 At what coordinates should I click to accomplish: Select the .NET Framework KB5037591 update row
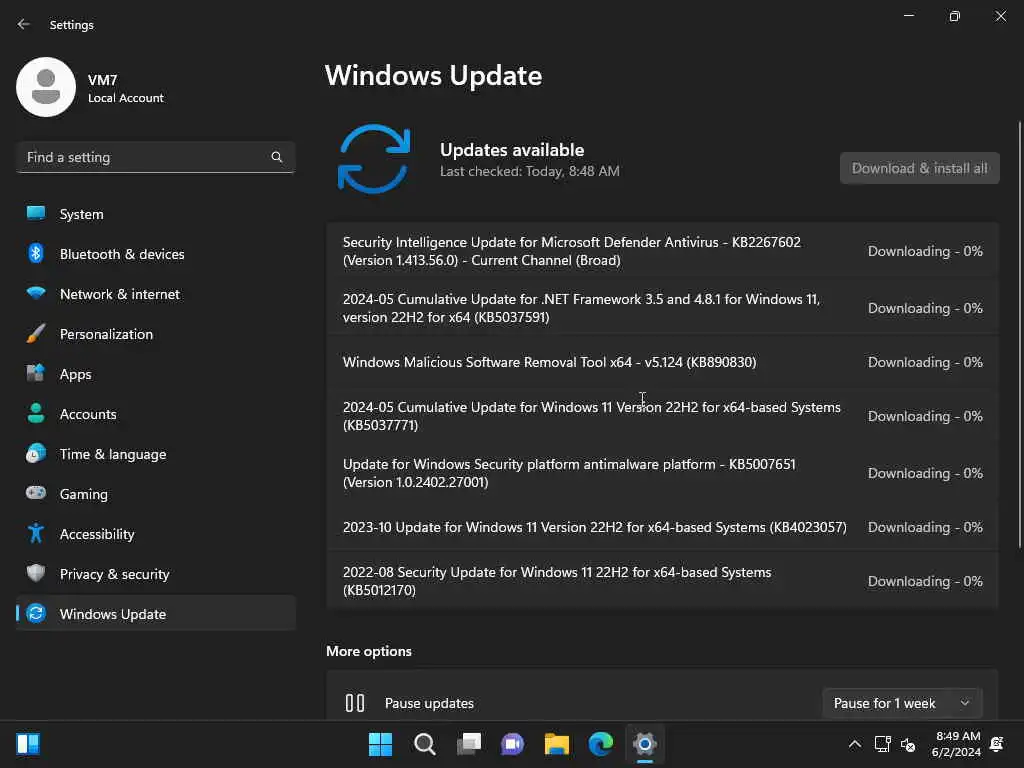(662, 308)
